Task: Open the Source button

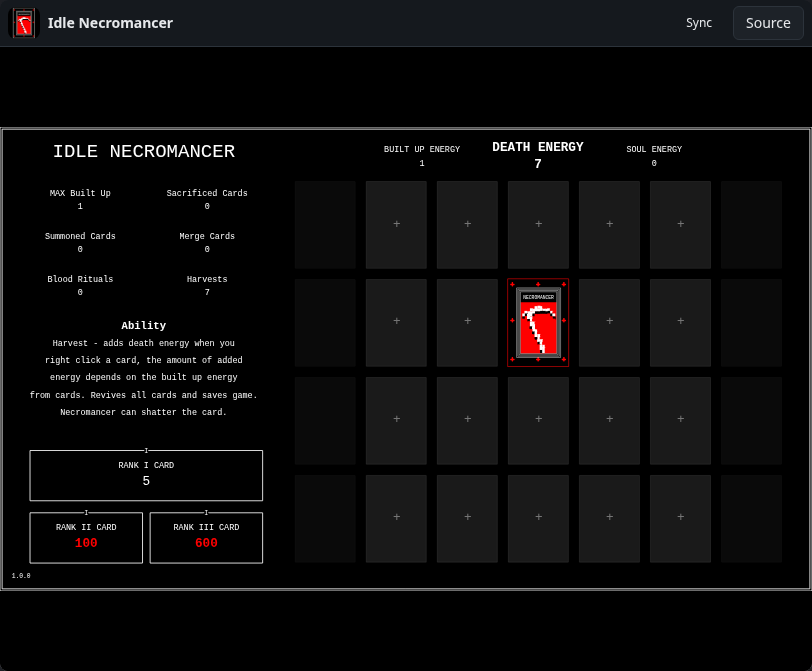Action: click(x=768, y=23)
